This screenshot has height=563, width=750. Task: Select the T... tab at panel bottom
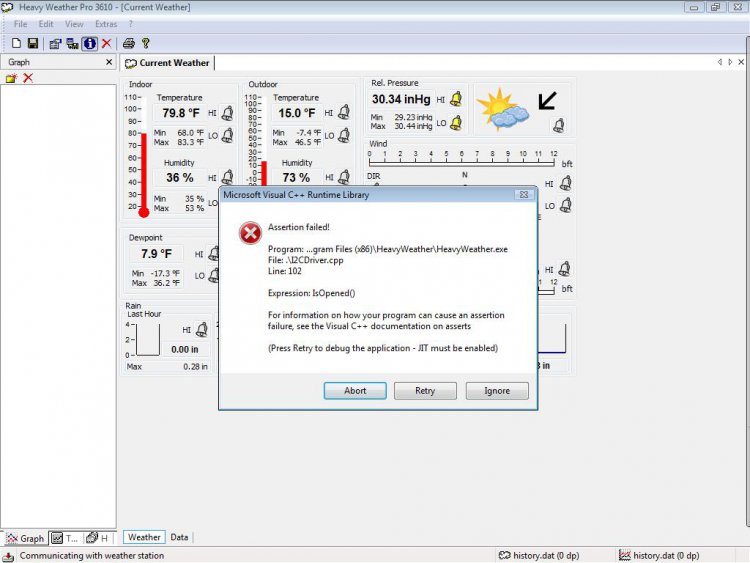click(65, 538)
